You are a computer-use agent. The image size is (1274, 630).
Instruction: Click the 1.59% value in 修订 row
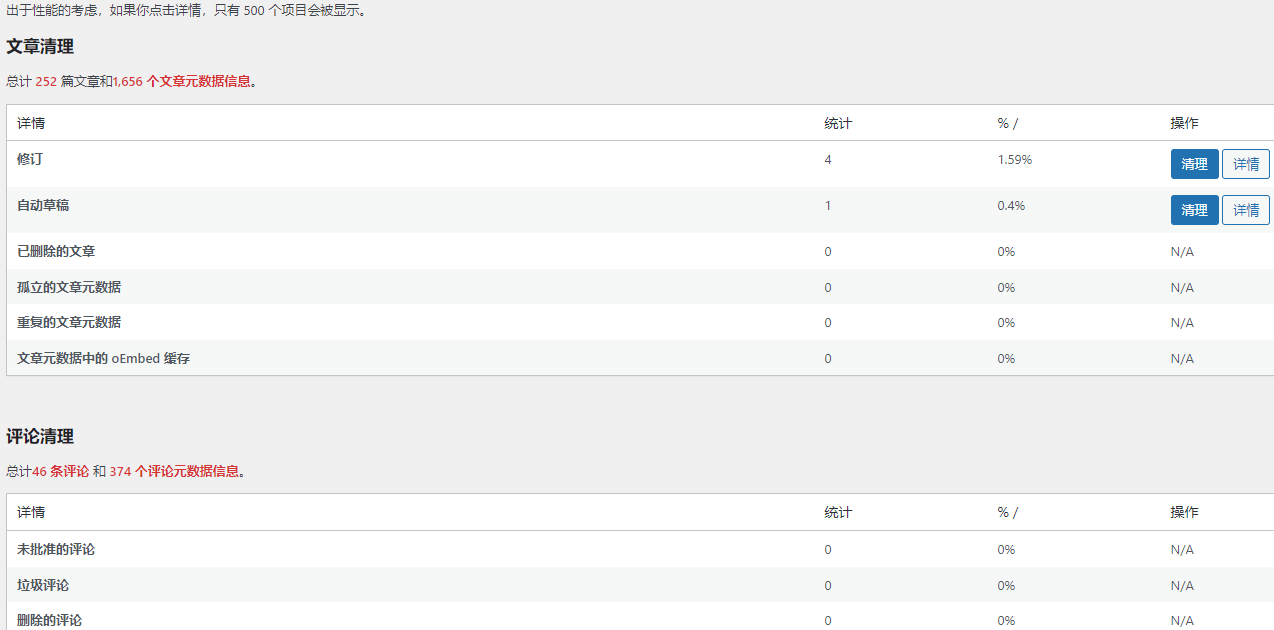point(1014,160)
